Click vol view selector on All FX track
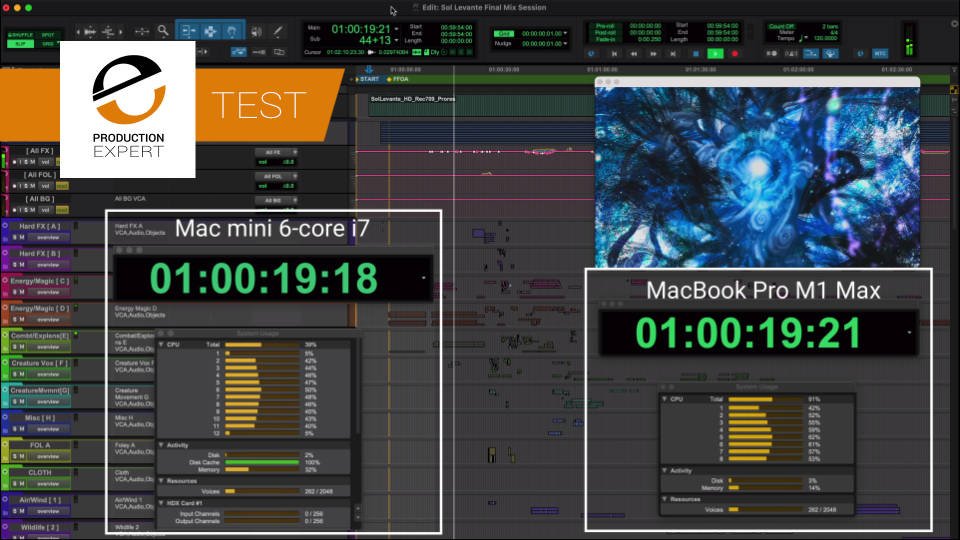Screen dimensions: 960x540 (46, 162)
